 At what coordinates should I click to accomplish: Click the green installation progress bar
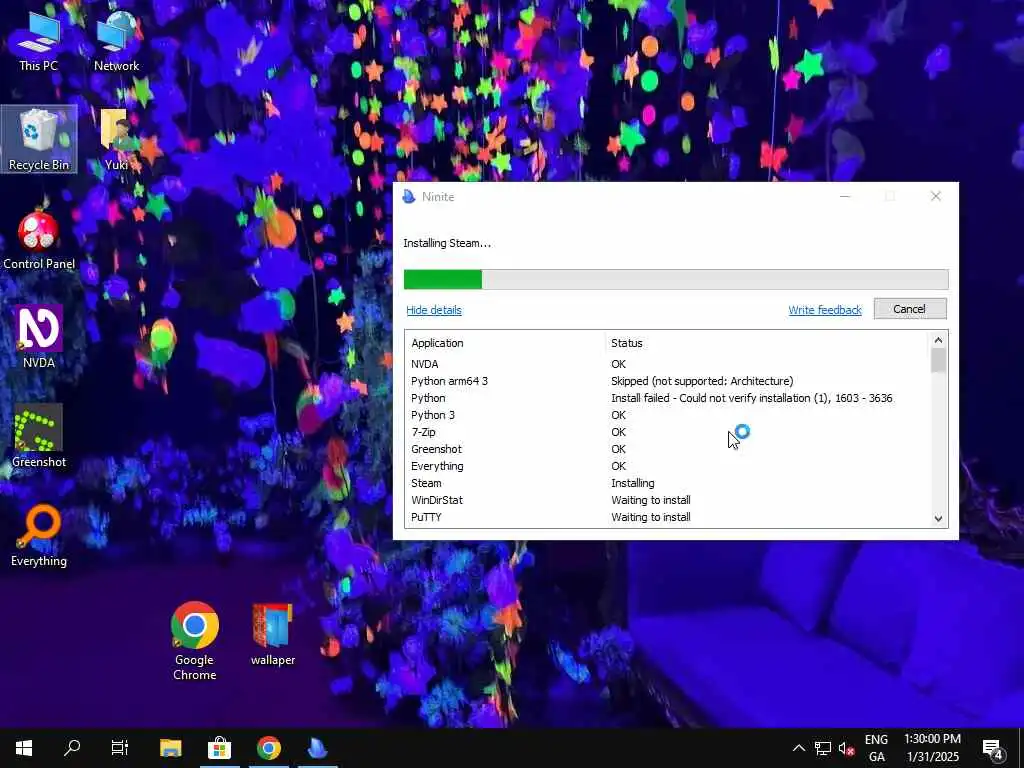(x=676, y=280)
